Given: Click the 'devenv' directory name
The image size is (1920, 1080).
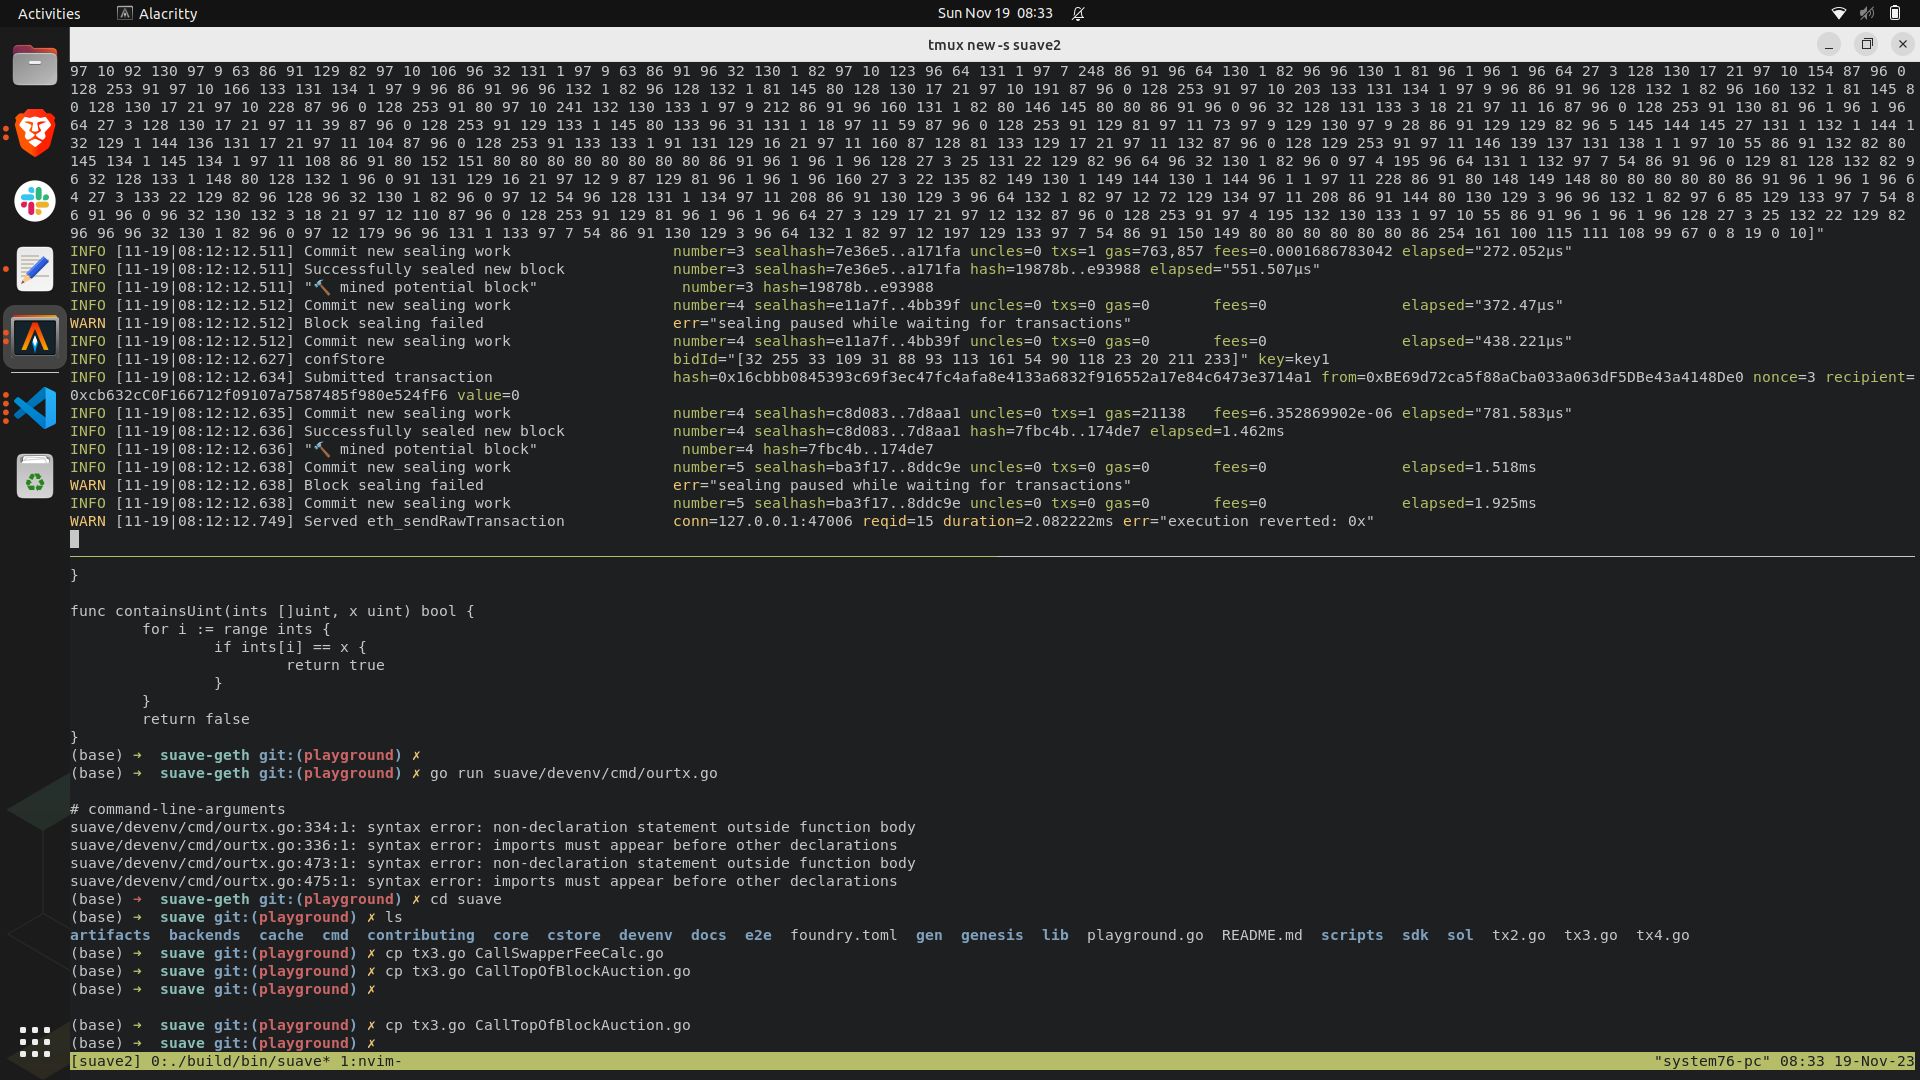Looking at the screenshot, I should 646,935.
